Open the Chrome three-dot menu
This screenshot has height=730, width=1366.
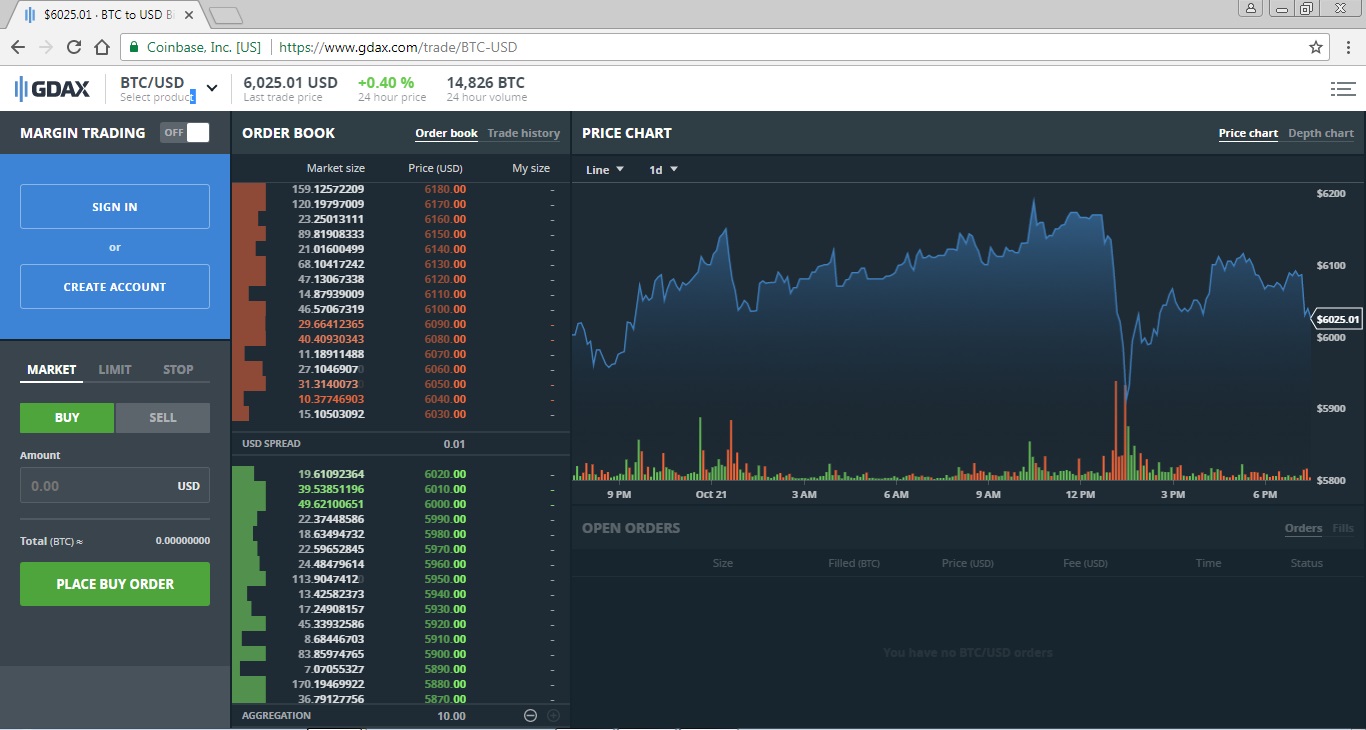(x=1348, y=47)
